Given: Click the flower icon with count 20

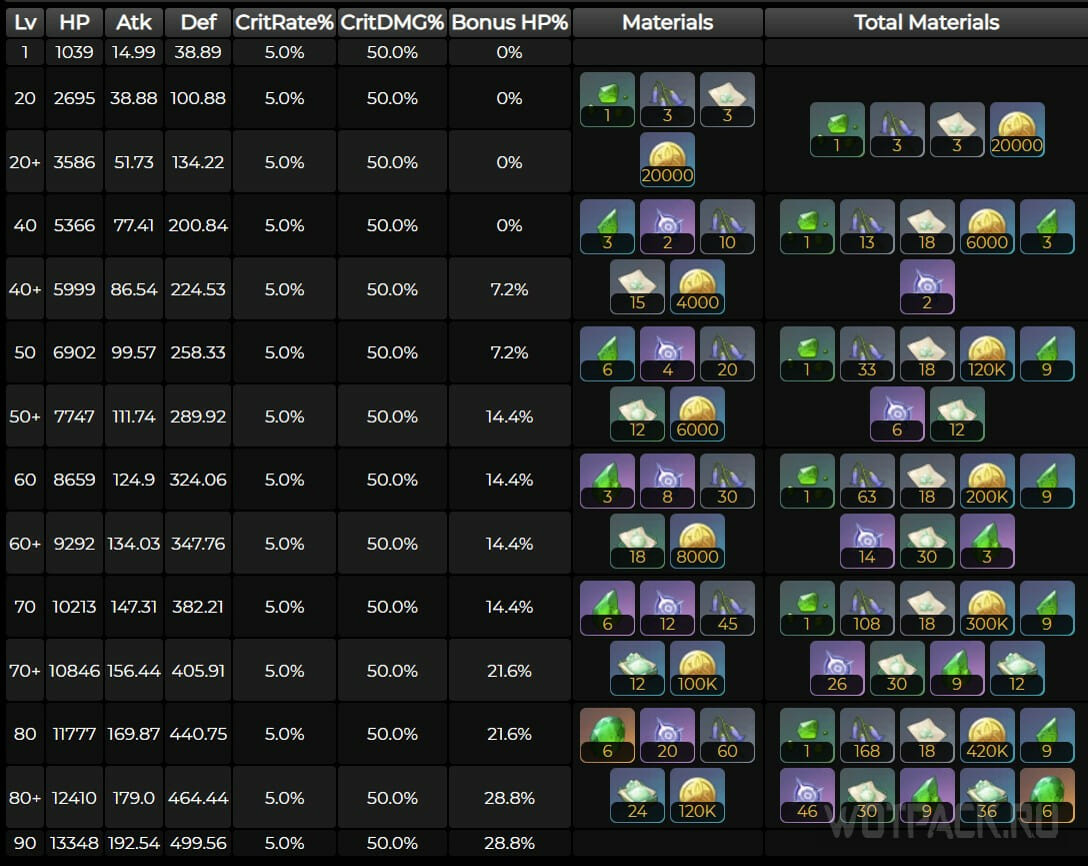Looking at the screenshot, I should 727,353.
